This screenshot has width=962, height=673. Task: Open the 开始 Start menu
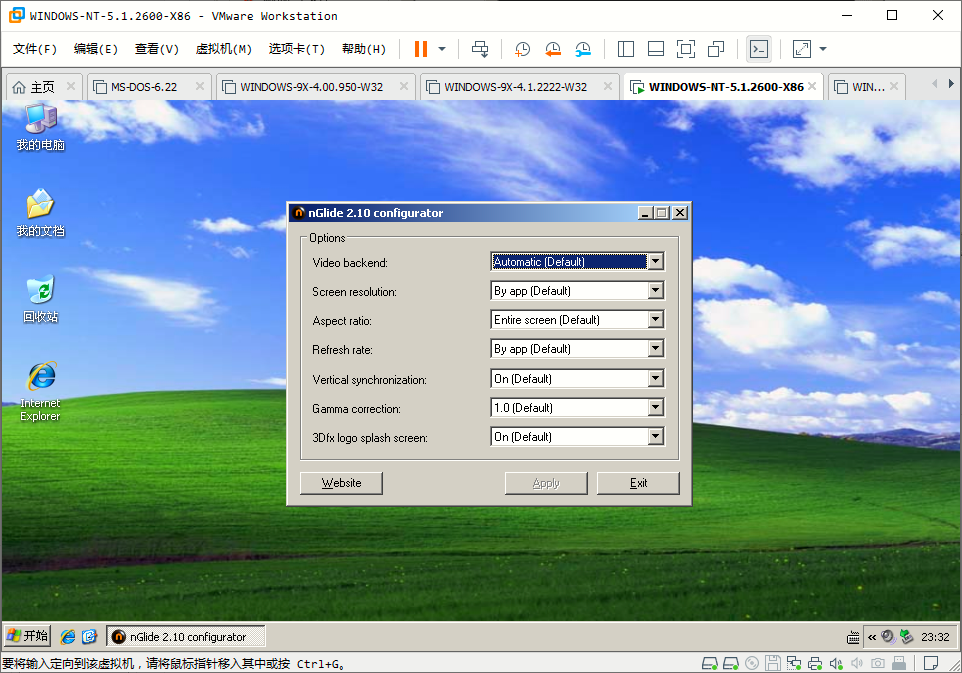tap(28, 636)
